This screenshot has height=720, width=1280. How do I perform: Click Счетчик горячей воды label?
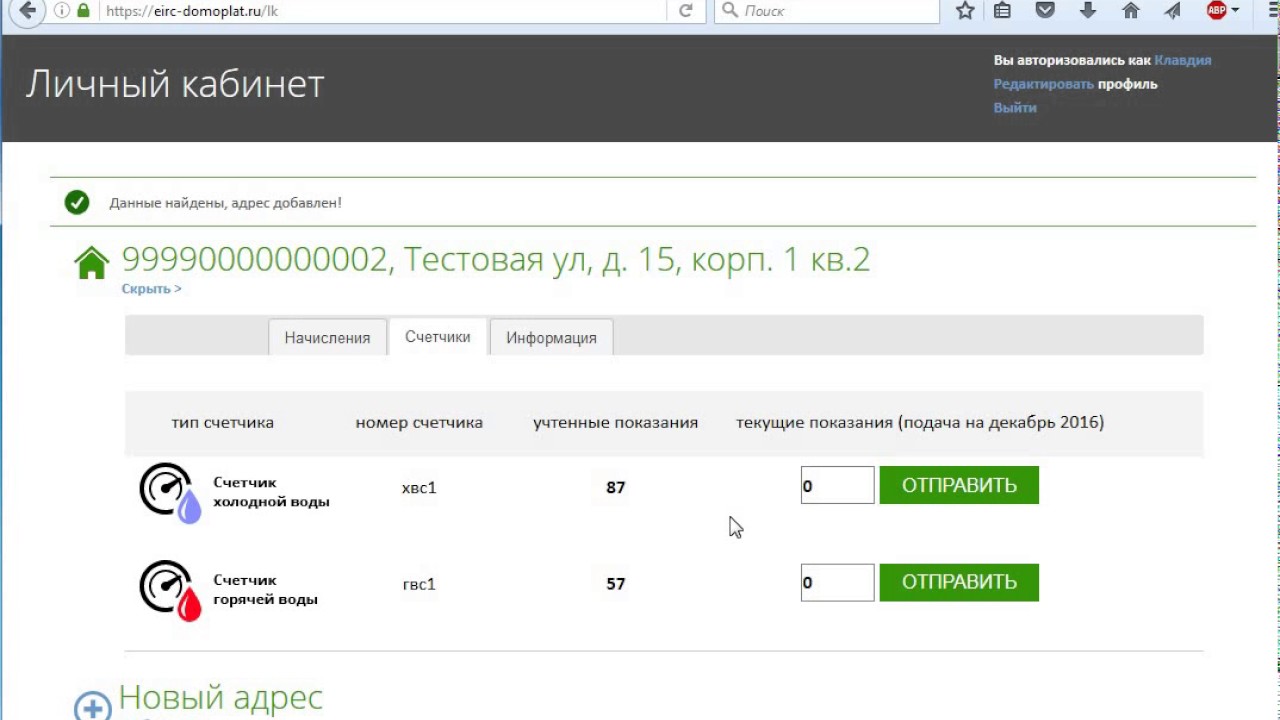click(x=265, y=589)
